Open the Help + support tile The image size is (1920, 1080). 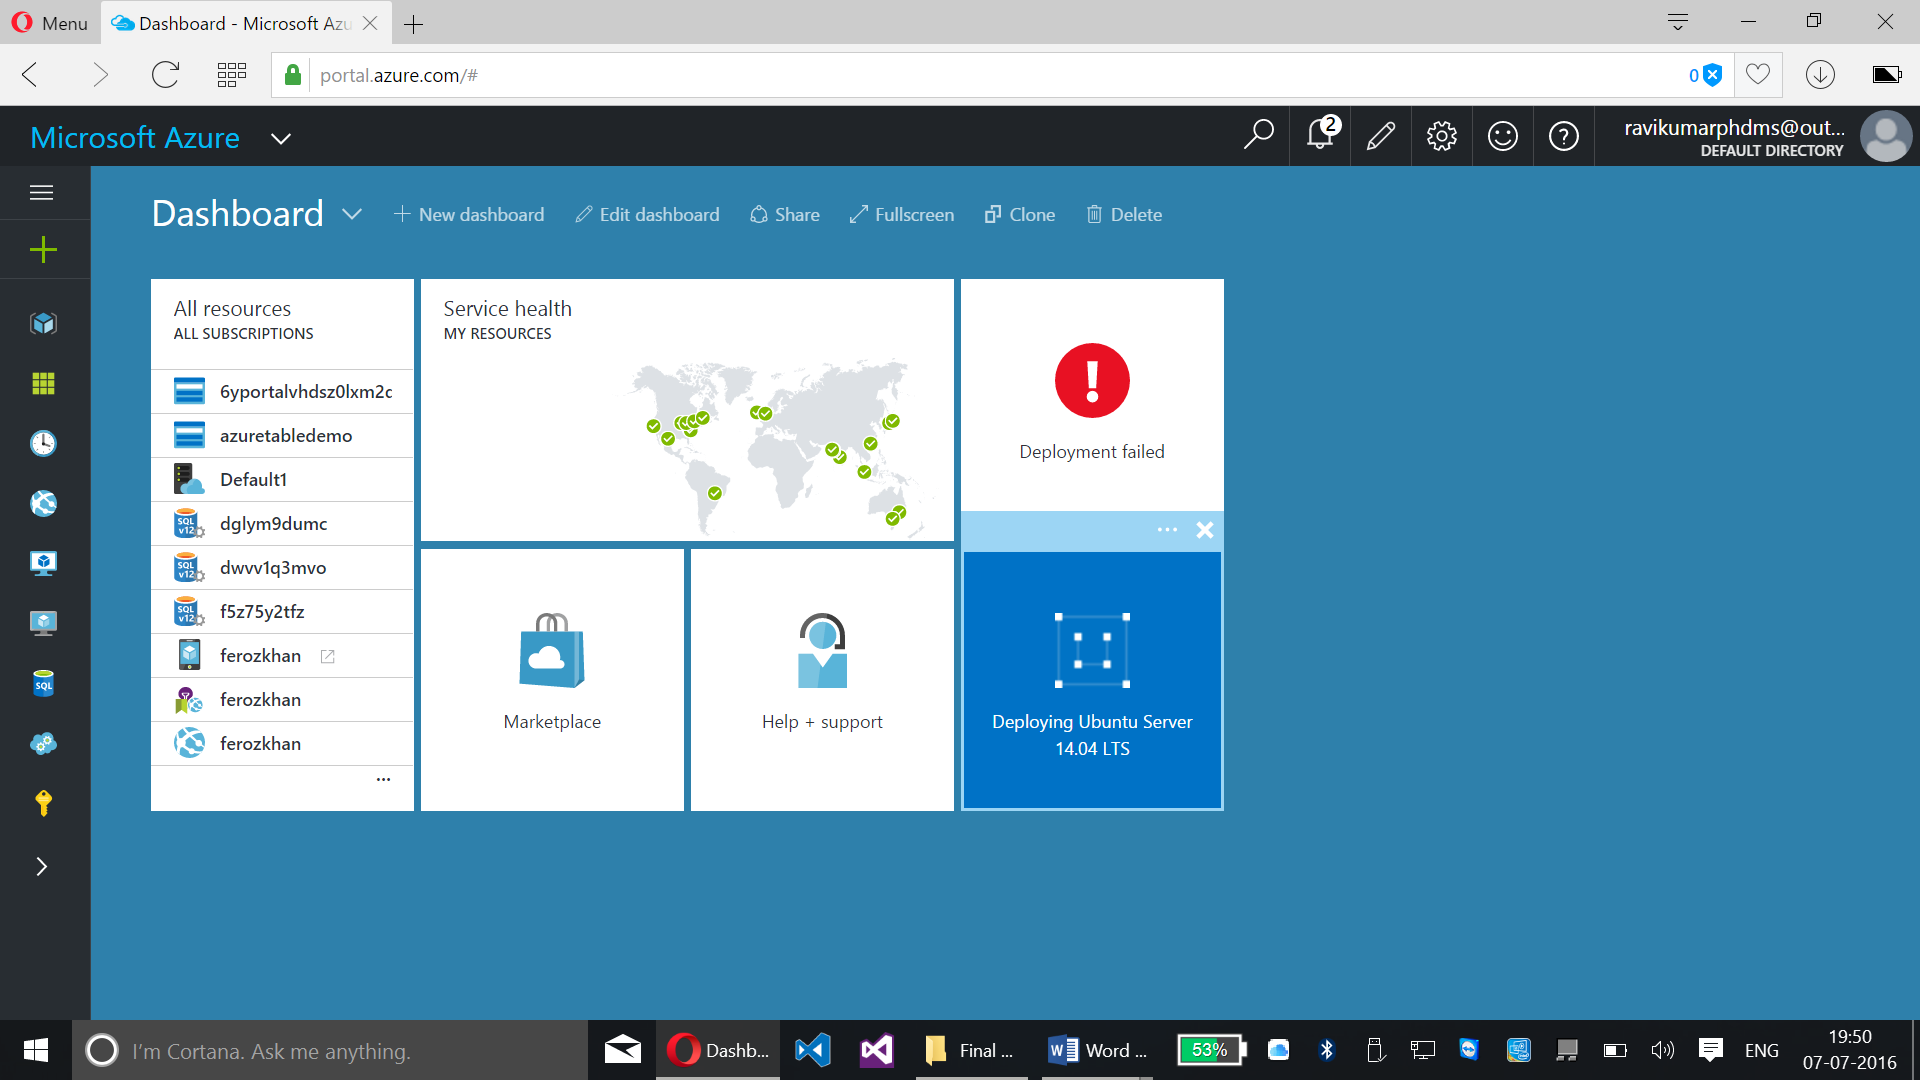(x=822, y=680)
